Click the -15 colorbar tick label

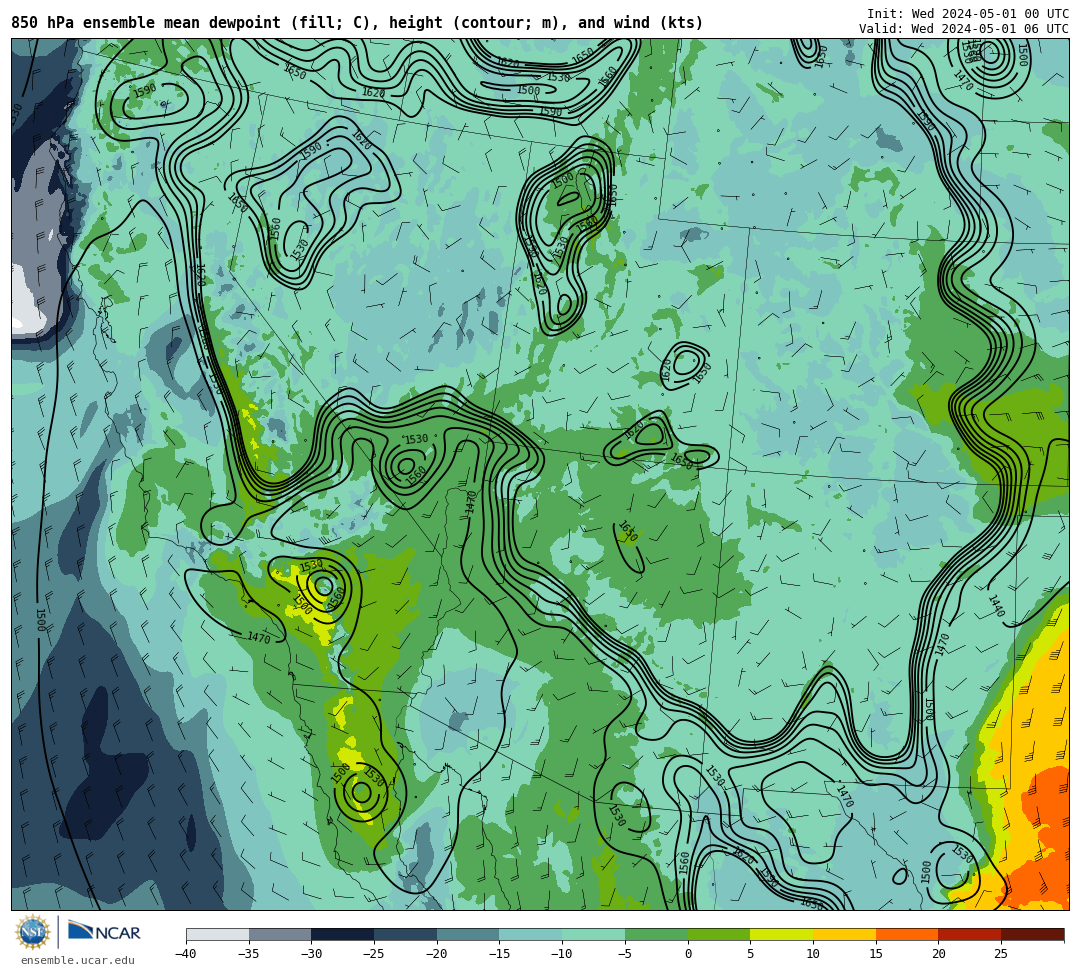coord(499,954)
